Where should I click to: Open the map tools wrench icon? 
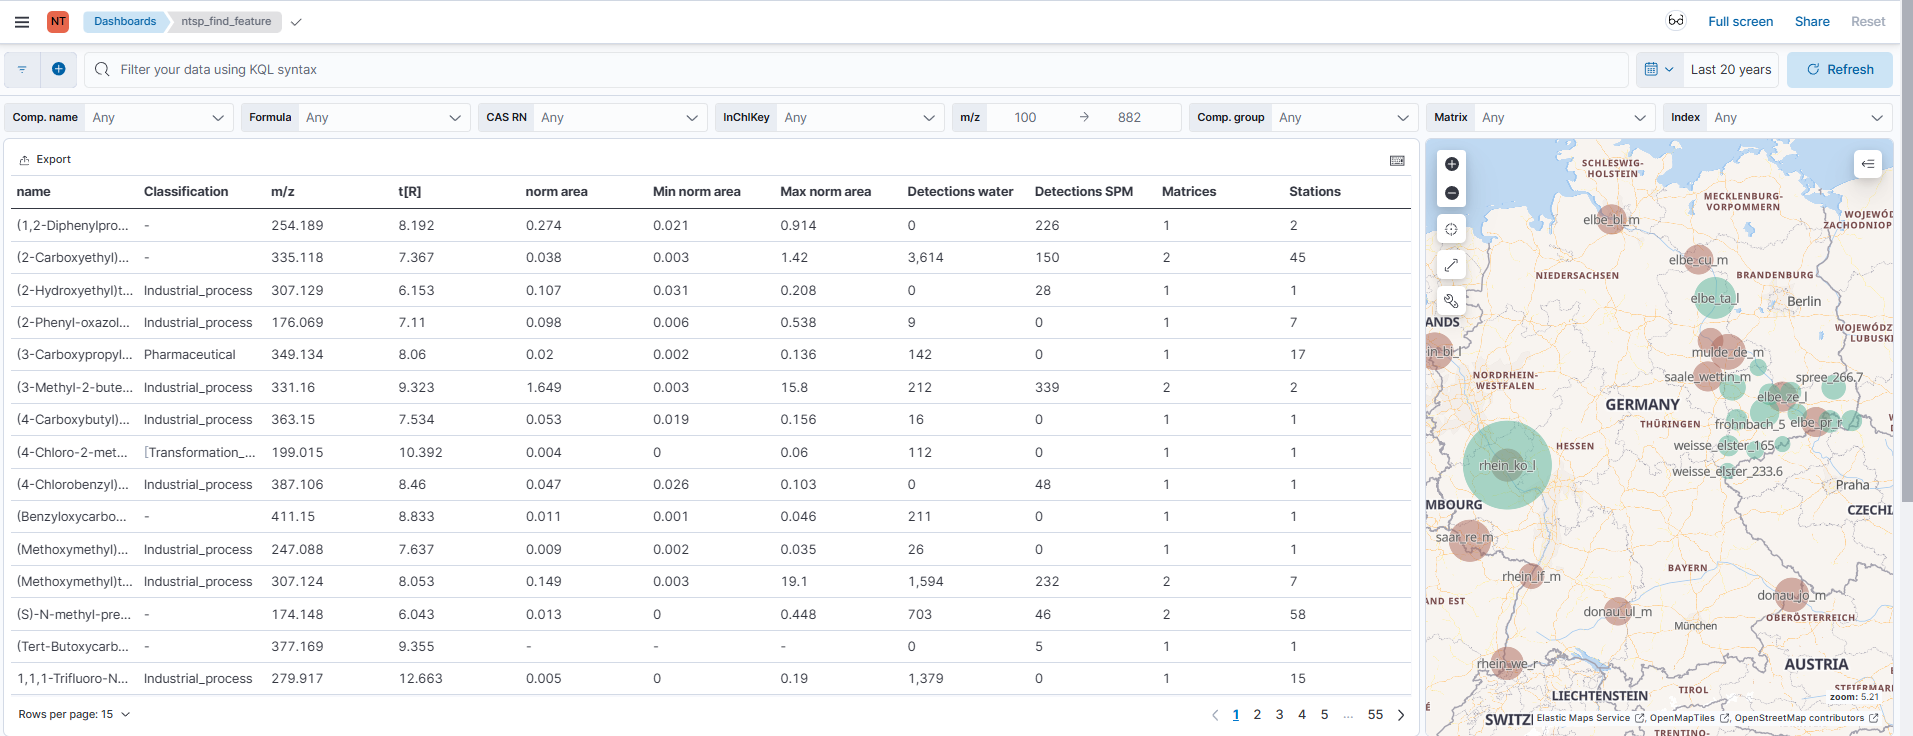[1452, 301]
